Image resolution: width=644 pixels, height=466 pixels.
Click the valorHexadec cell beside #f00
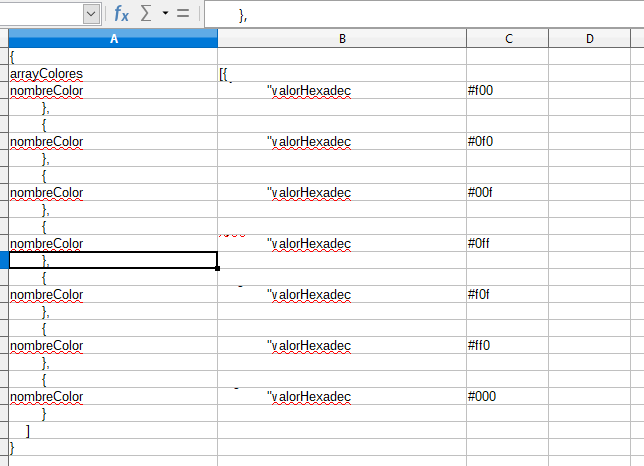tap(342, 91)
